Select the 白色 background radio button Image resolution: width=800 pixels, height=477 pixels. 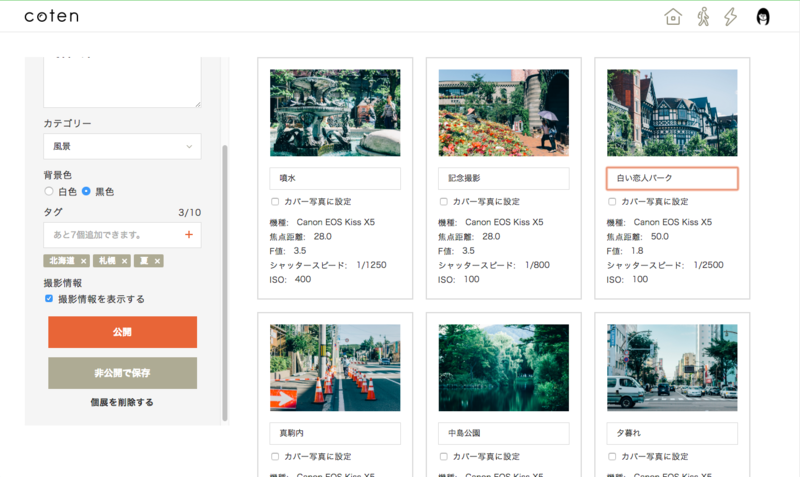[x=49, y=191]
